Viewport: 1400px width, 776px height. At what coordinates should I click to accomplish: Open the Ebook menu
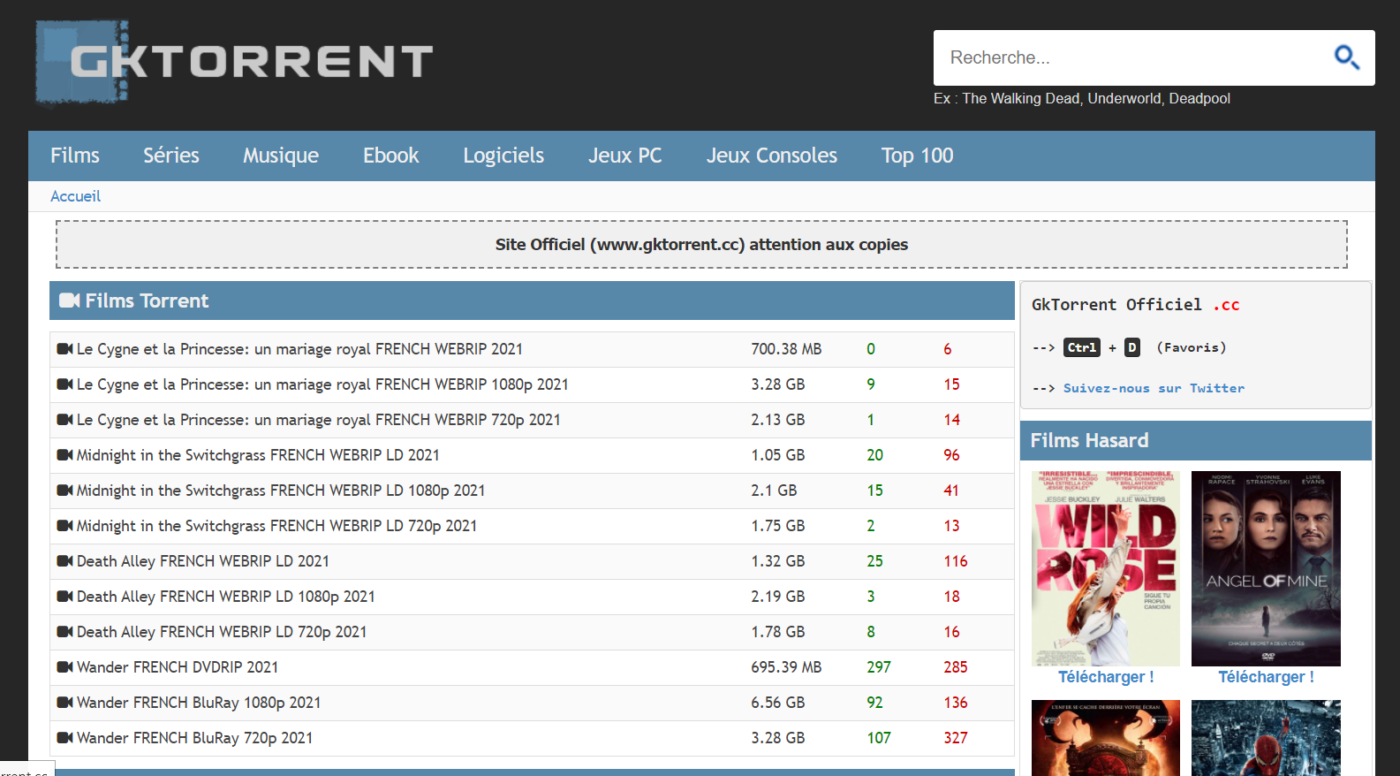tap(391, 155)
